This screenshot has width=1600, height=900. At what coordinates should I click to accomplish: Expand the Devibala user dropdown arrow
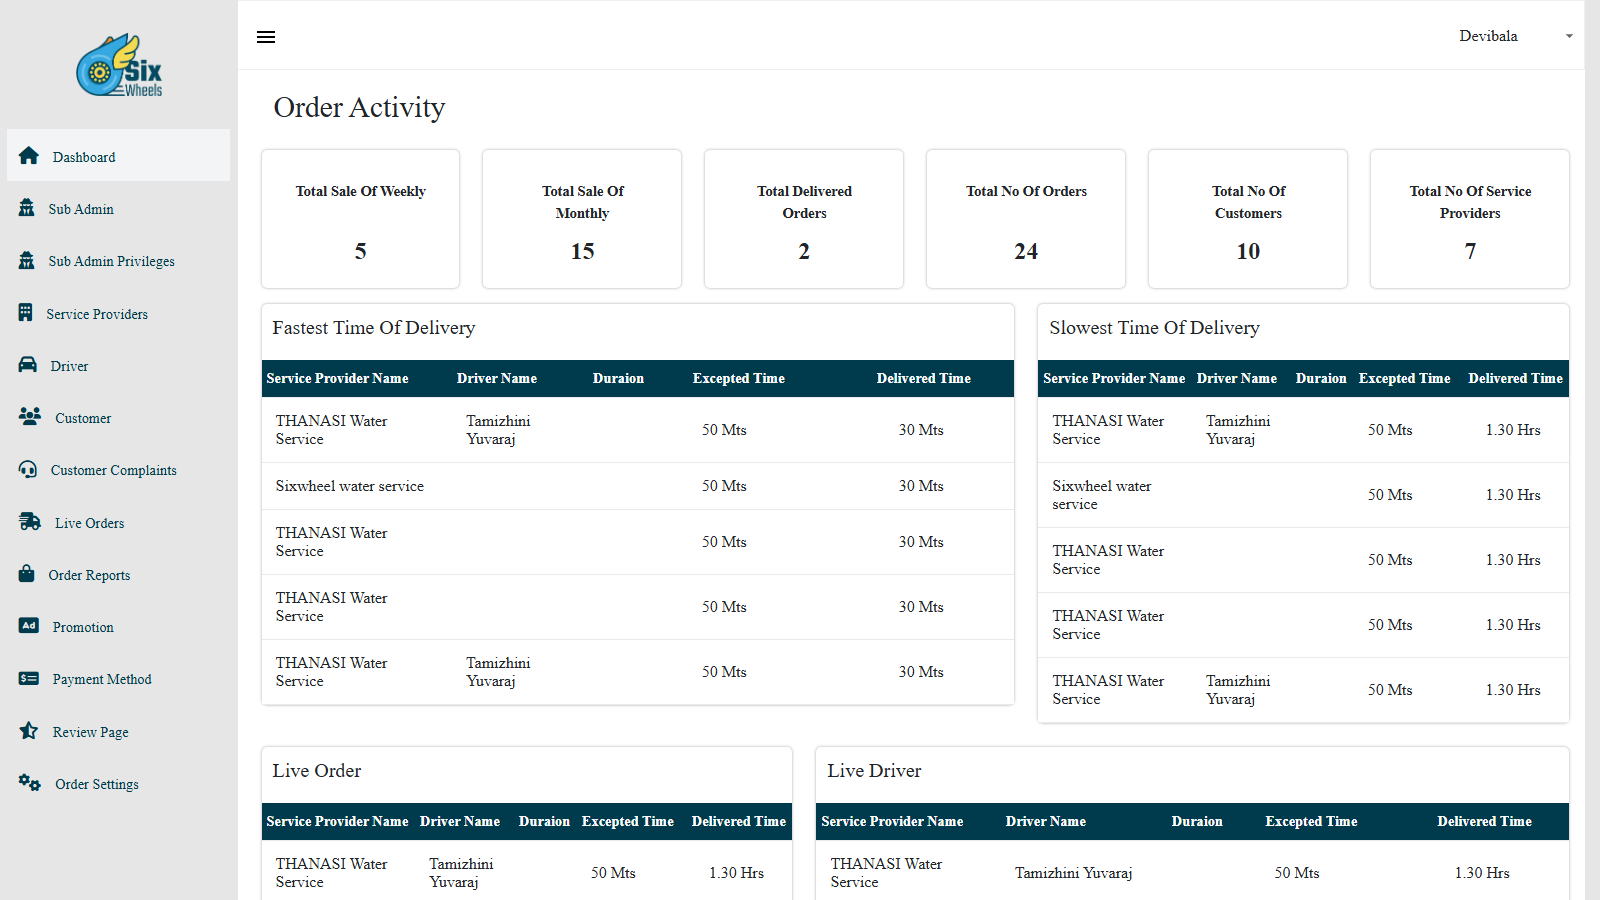coord(1569,36)
